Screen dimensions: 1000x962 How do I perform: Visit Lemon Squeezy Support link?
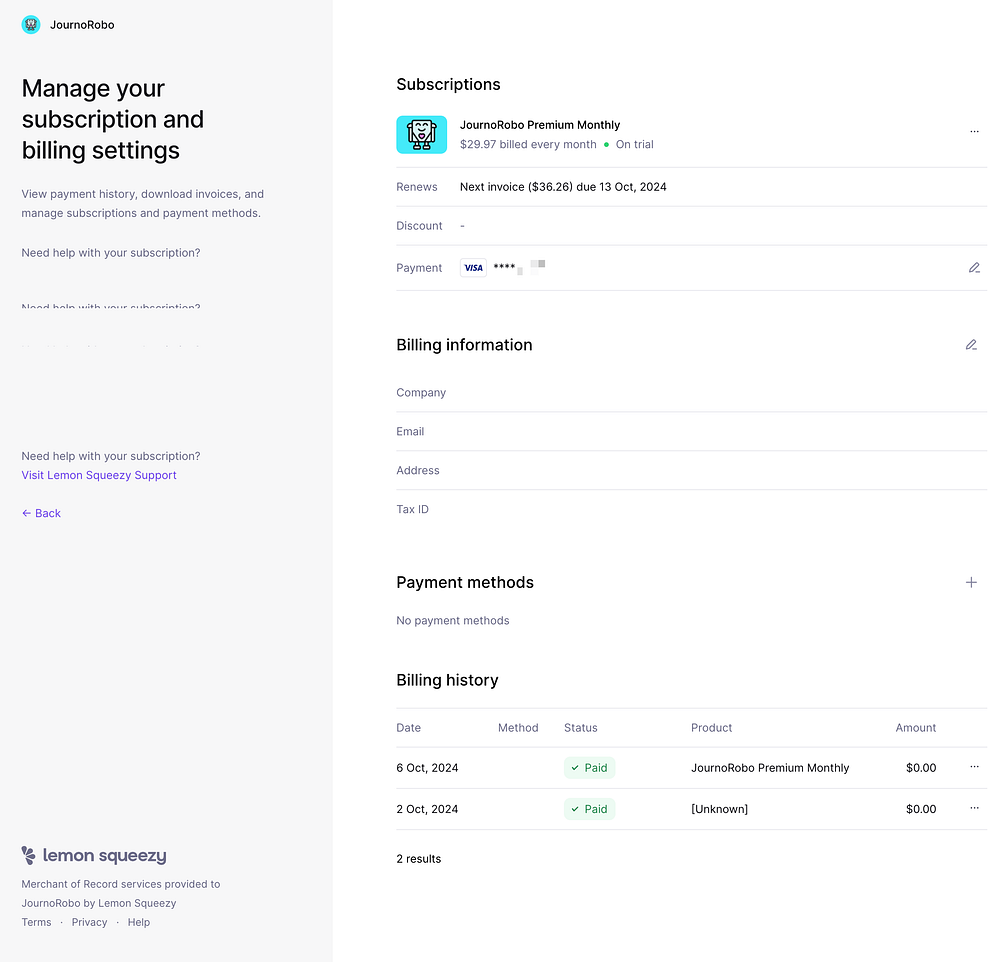(x=99, y=475)
